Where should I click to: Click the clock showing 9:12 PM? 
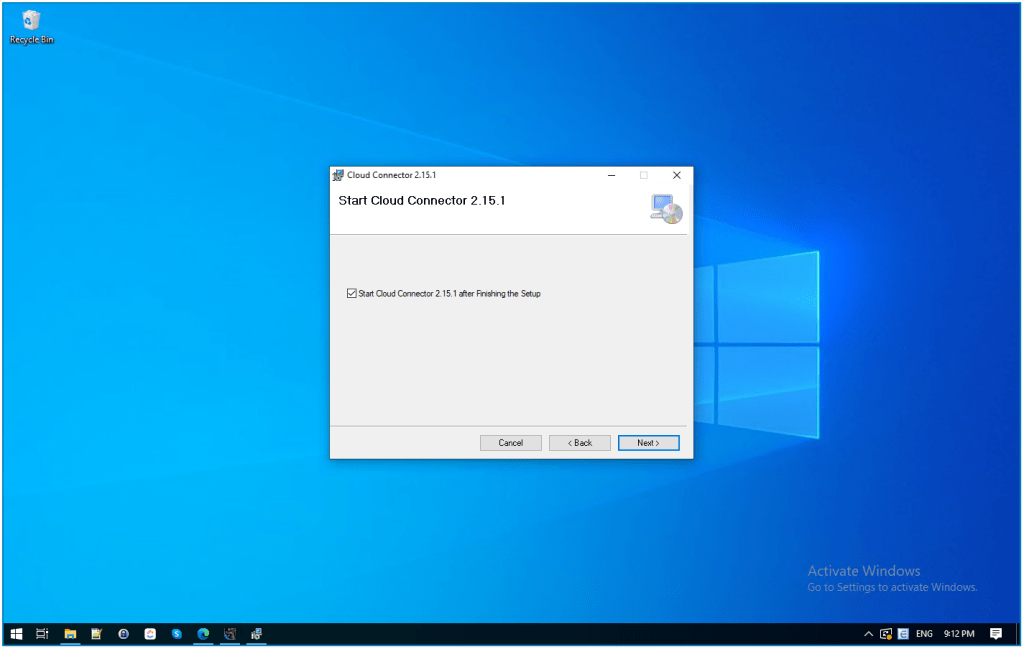pos(959,634)
